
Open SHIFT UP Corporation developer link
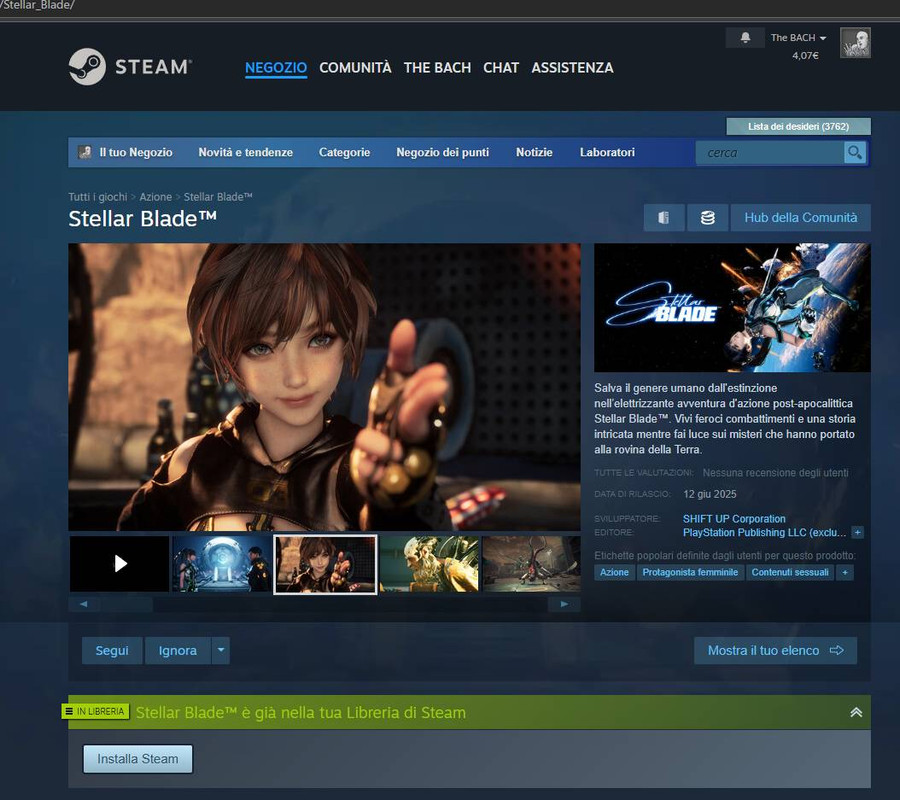point(734,519)
